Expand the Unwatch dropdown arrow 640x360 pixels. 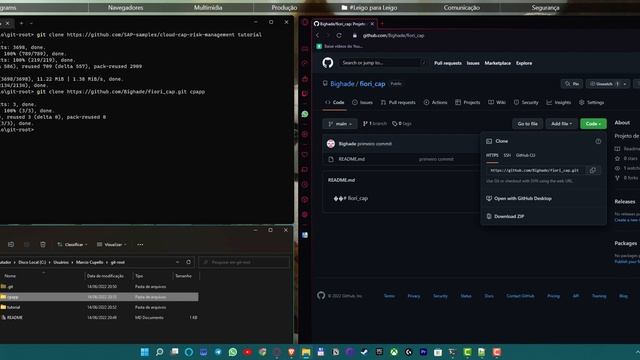(x=624, y=84)
